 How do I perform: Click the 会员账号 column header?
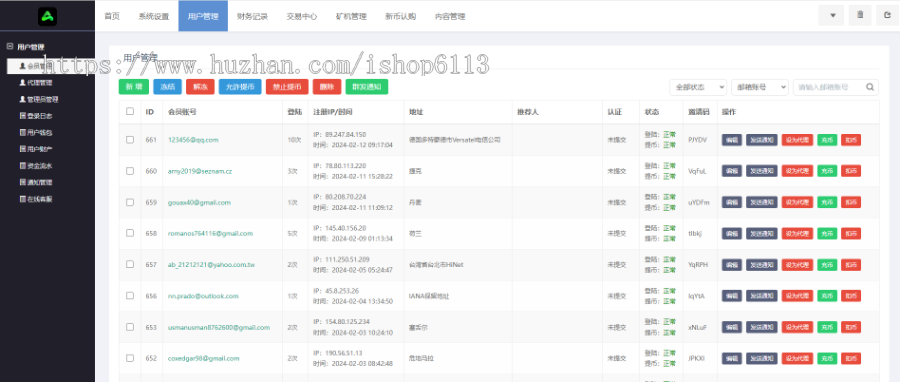pyautogui.click(x=182, y=112)
